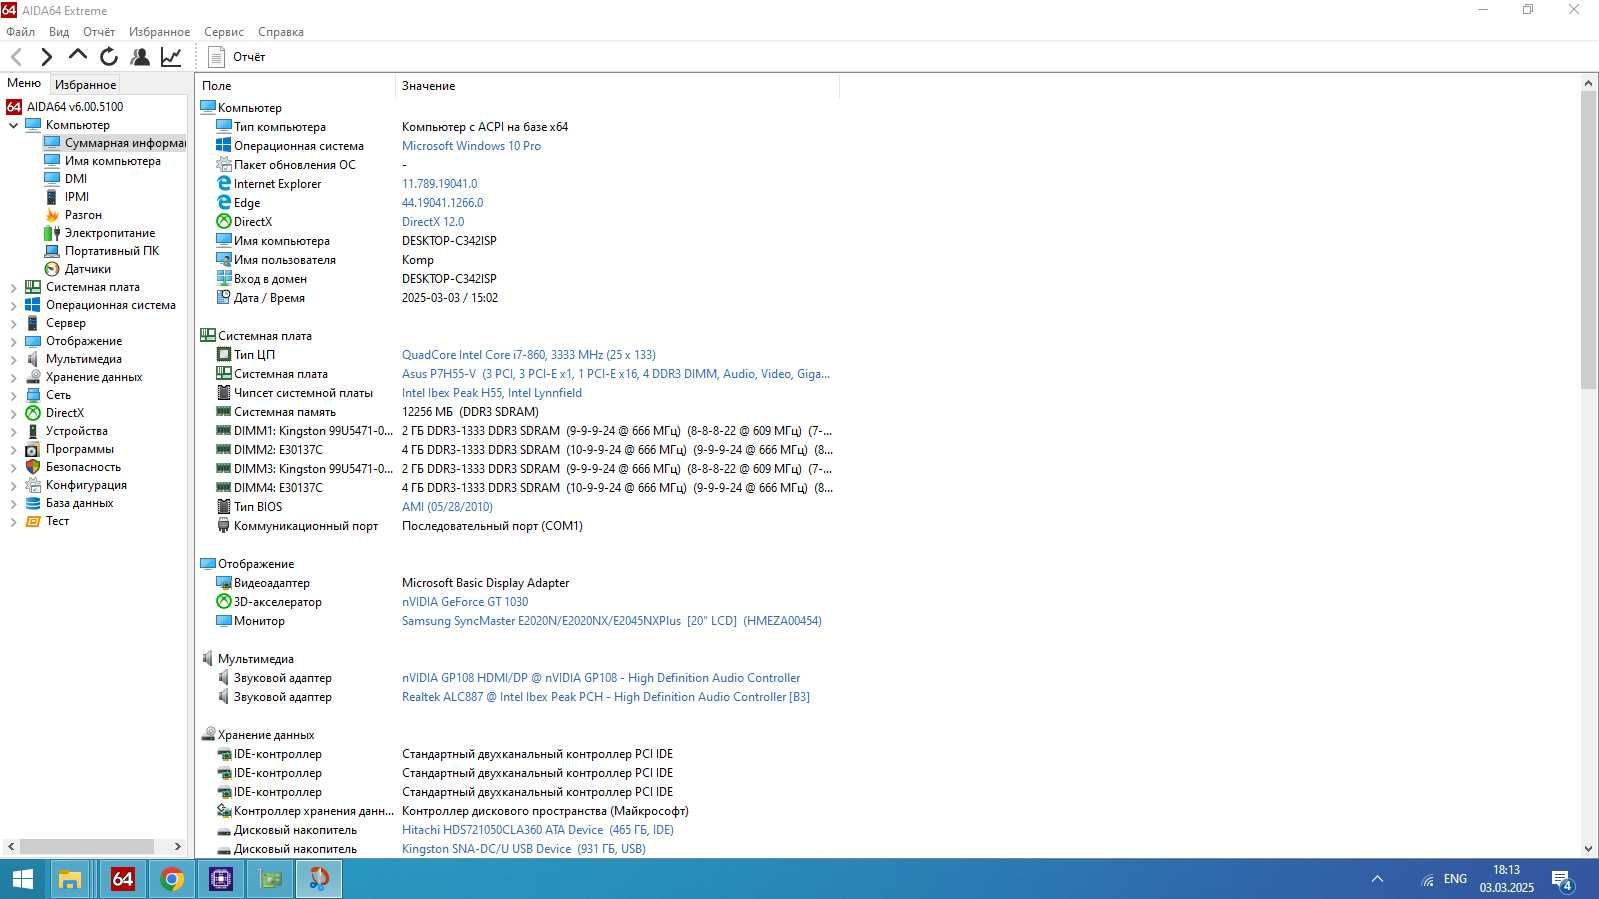Screen dimensions: 1599x899
Task: Click the Разгон flame icon
Action: (x=52, y=215)
